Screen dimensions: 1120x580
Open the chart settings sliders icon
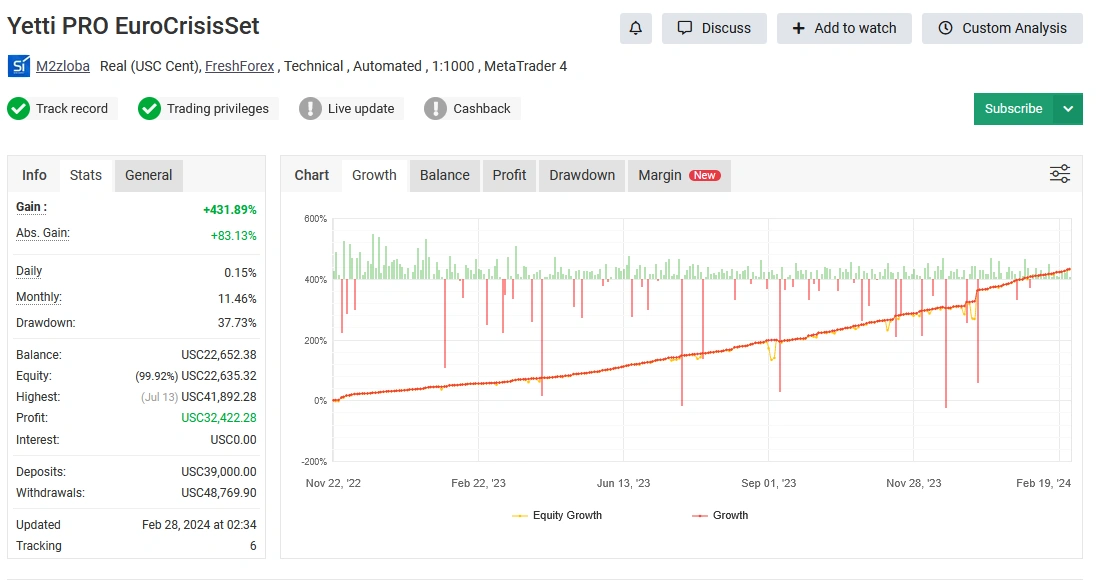(1059, 174)
